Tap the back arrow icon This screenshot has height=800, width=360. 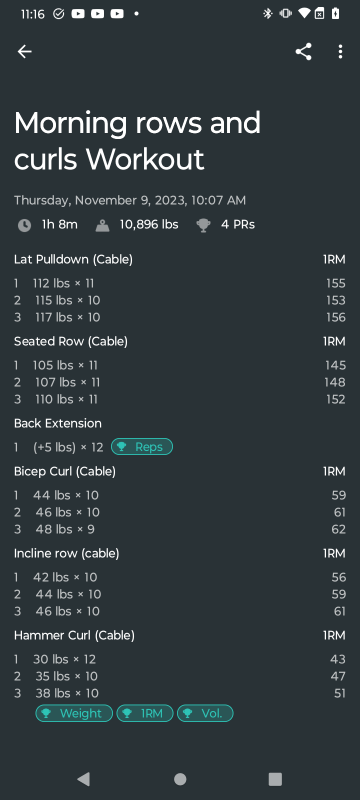[24, 52]
